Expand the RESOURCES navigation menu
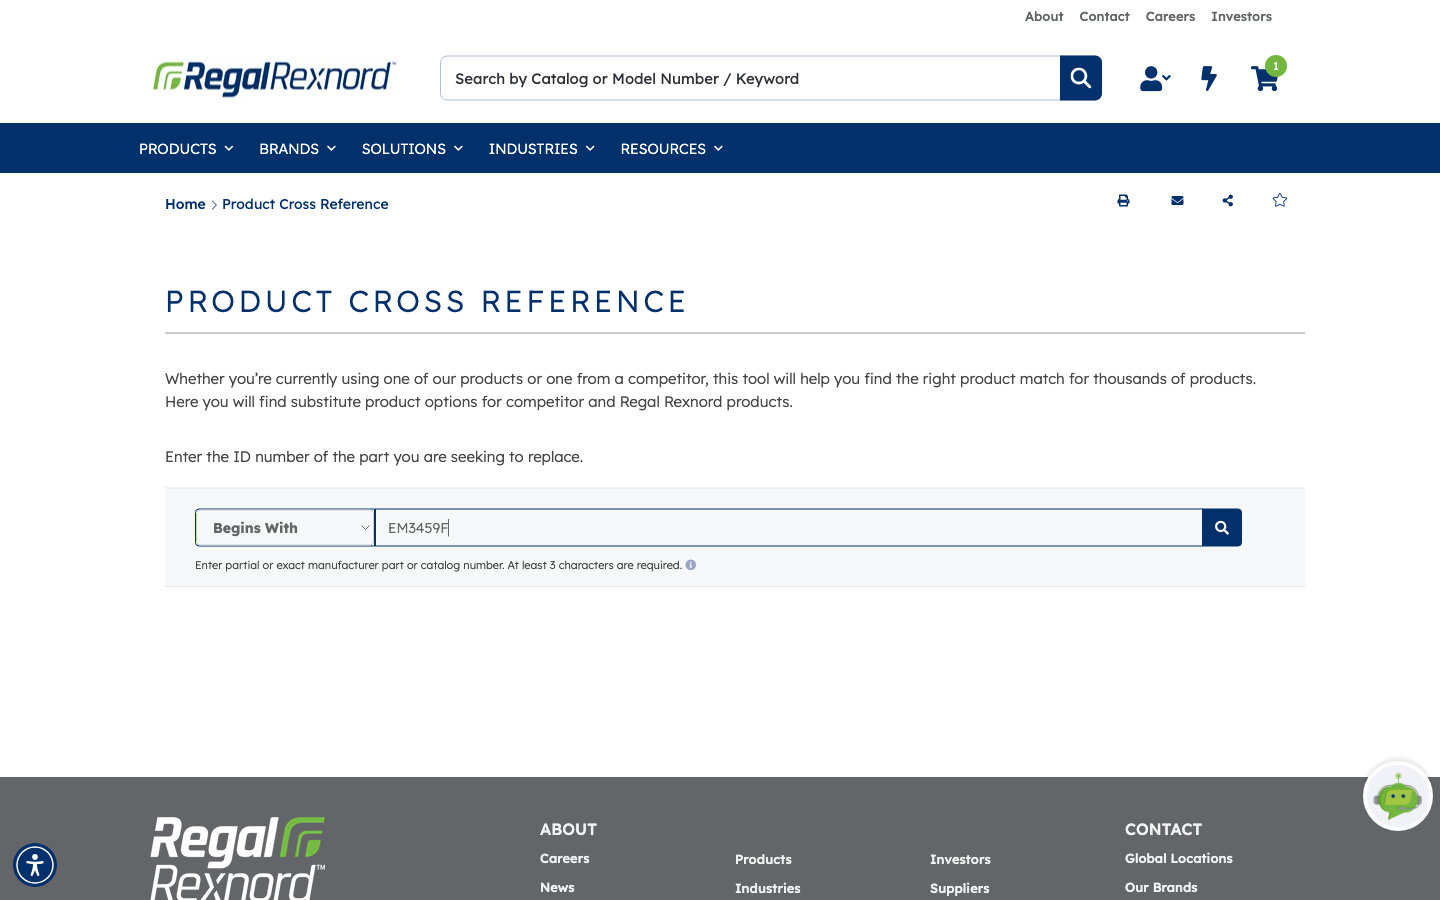The image size is (1440, 900). tap(671, 148)
